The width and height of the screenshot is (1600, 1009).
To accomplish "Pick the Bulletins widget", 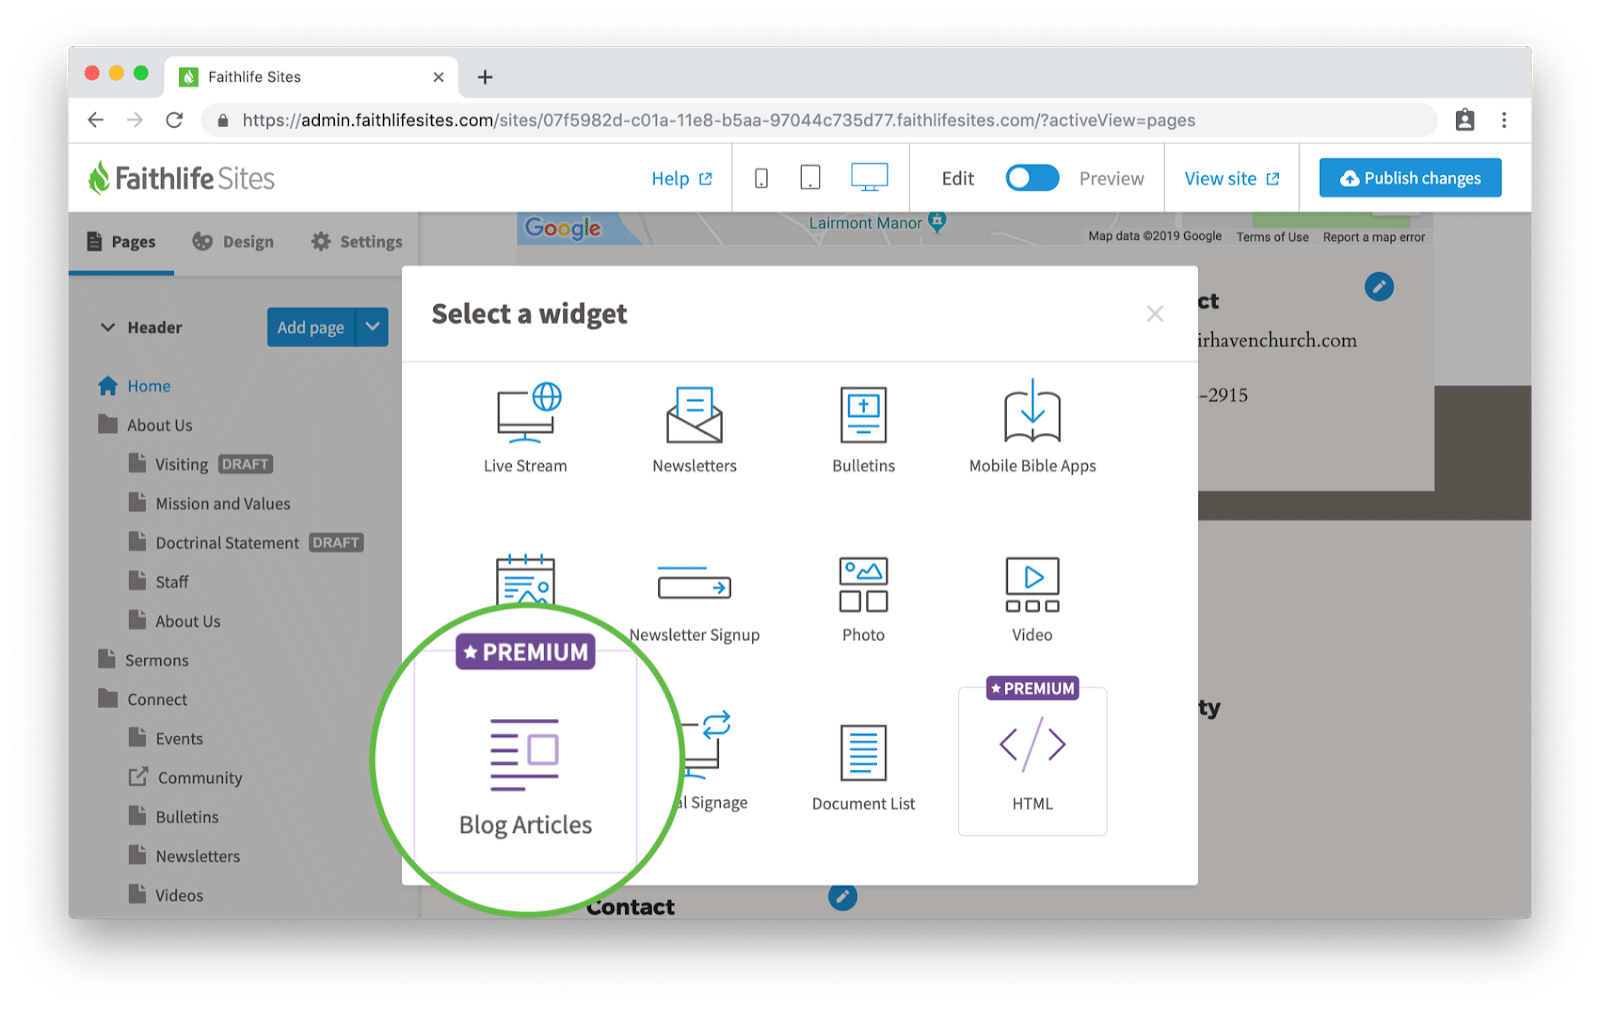I will point(863,428).
